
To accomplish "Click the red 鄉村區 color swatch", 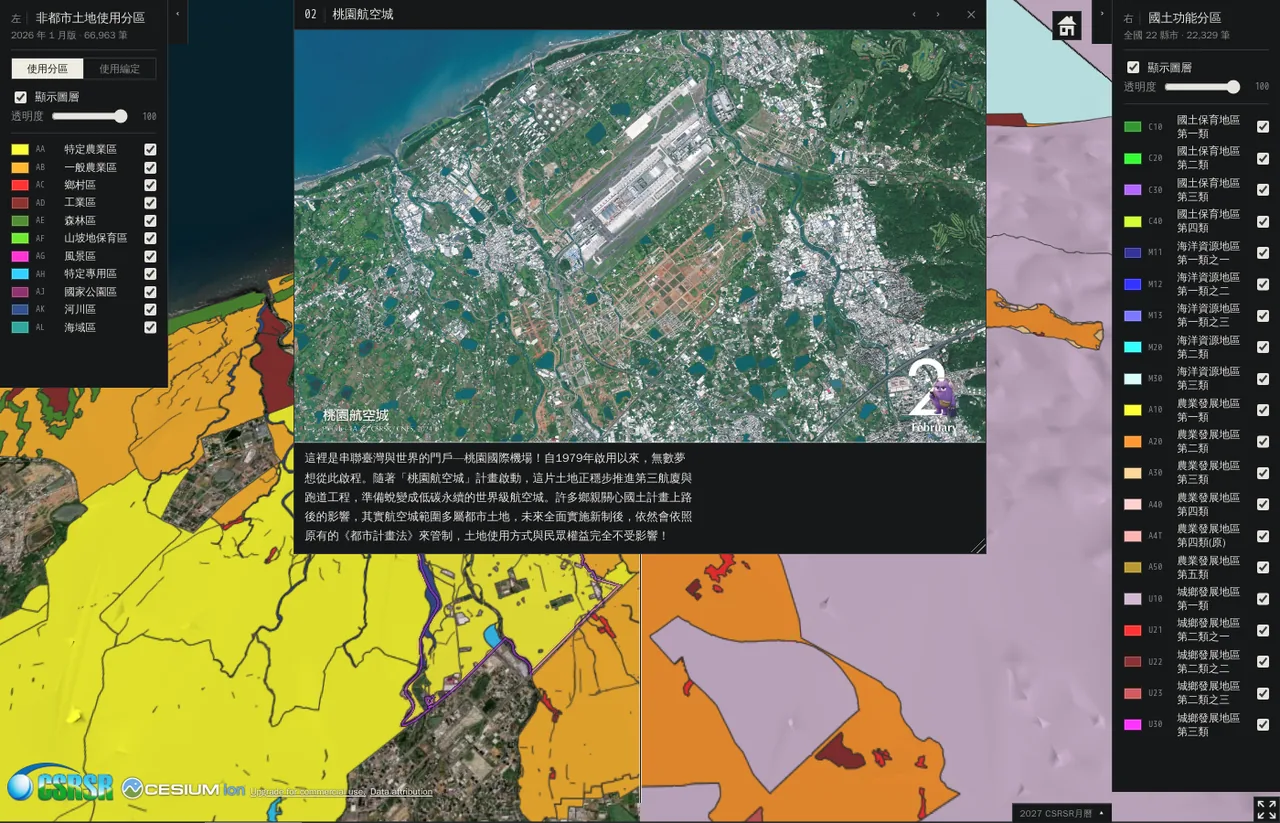I will click(x=20, y=185).
